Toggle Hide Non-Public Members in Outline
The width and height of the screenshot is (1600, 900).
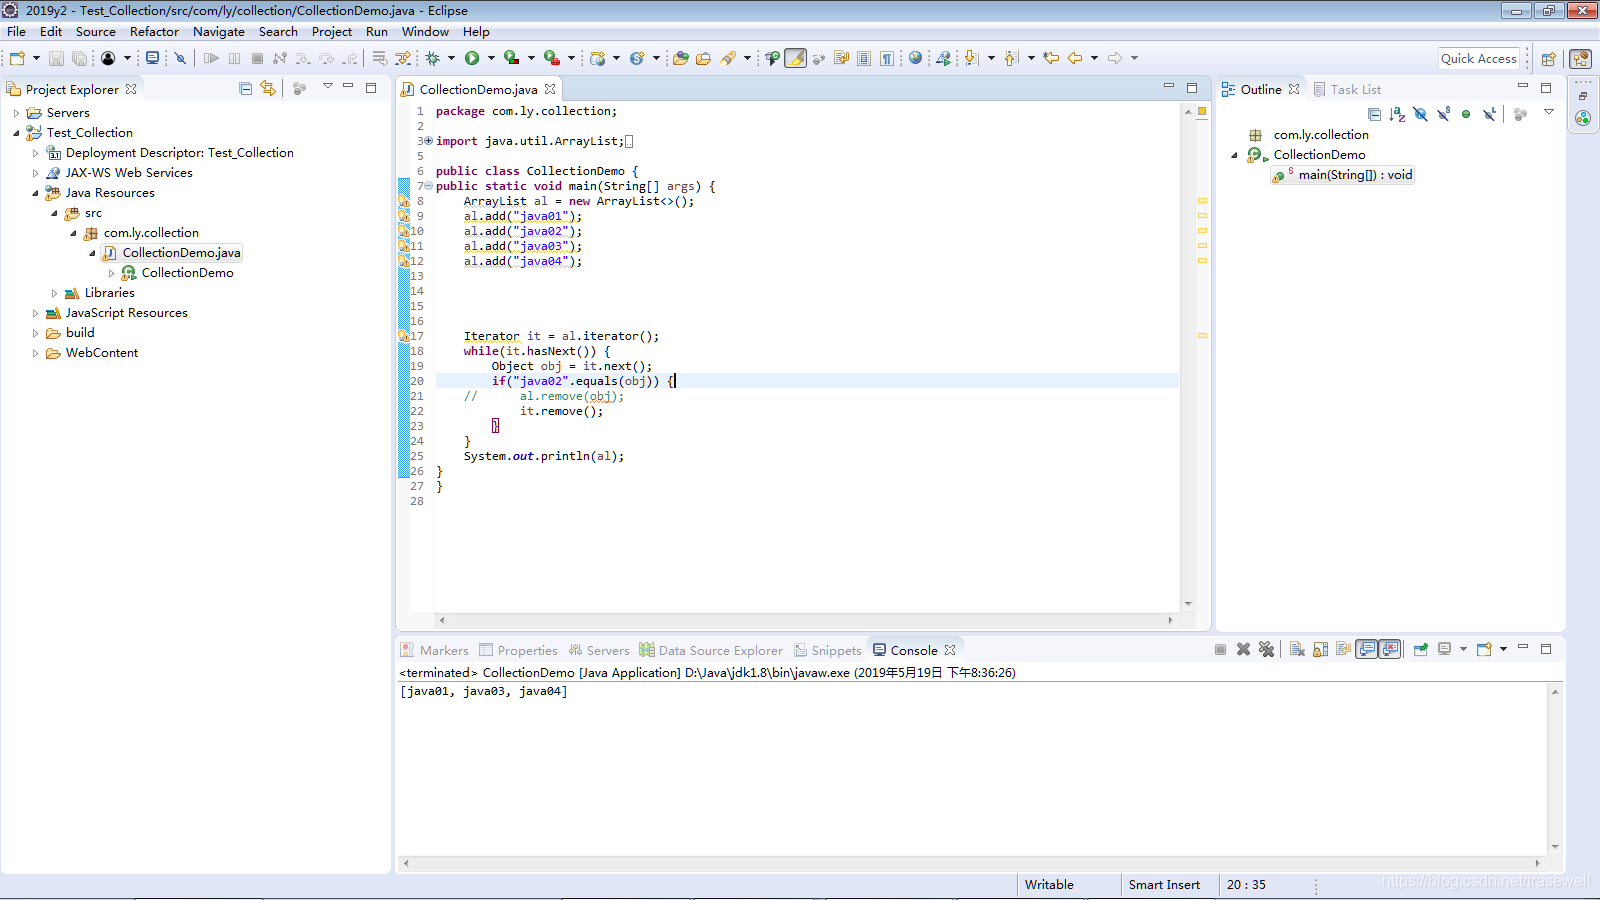pyautogui.click(x=1466, y=114)
